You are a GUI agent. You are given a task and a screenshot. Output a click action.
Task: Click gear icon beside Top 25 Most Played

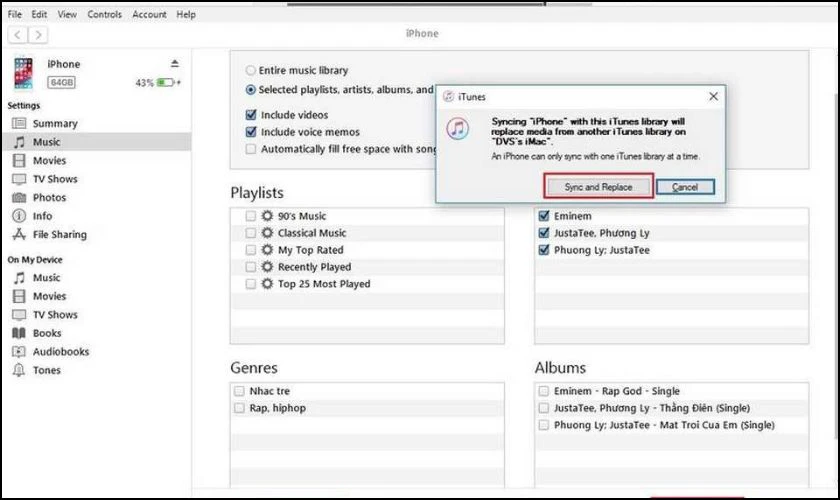(x=267, y=283)
